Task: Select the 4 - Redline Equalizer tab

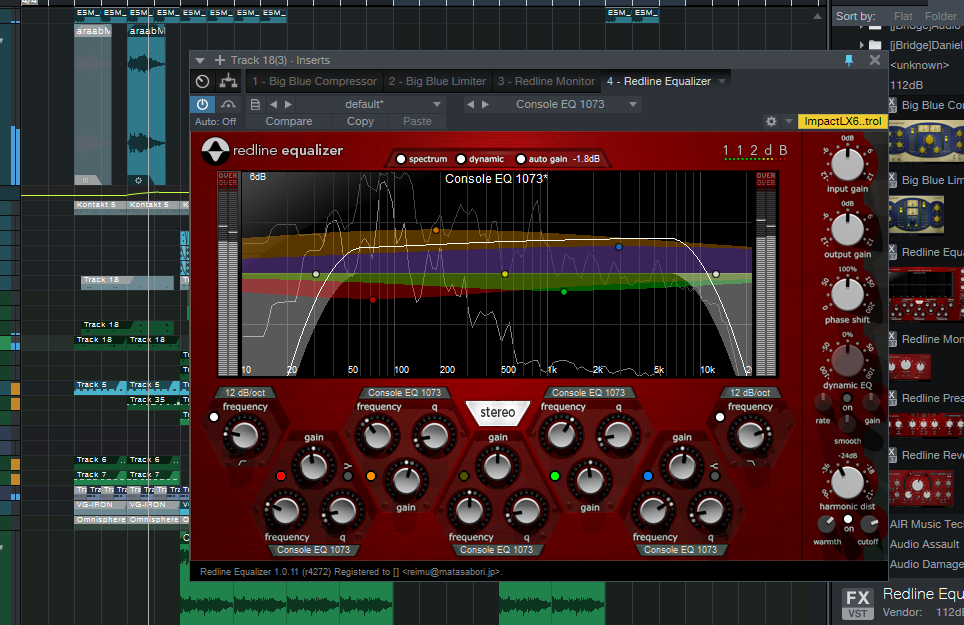Action: coord(658,81)
